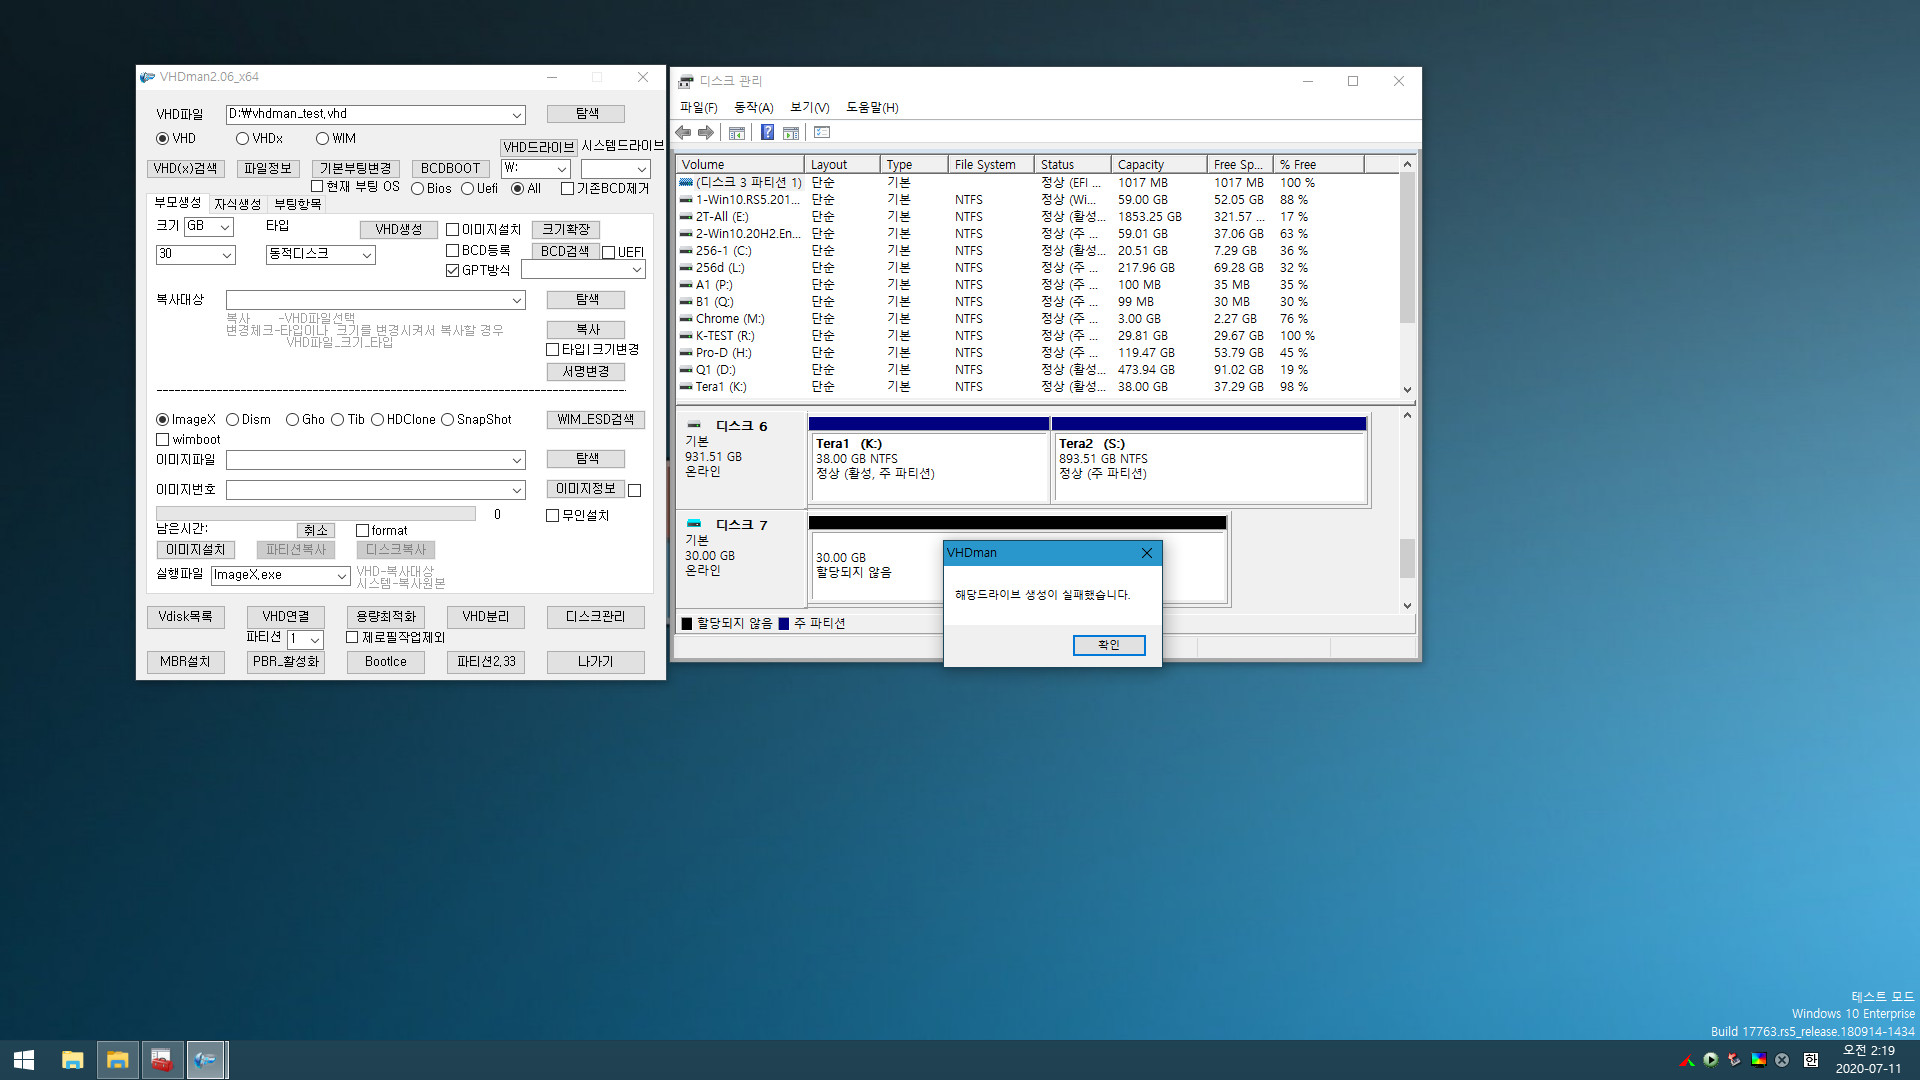Toggle the Korean 한 input indicator
1920x1080 pixels.
(x=1811, y=1060)
